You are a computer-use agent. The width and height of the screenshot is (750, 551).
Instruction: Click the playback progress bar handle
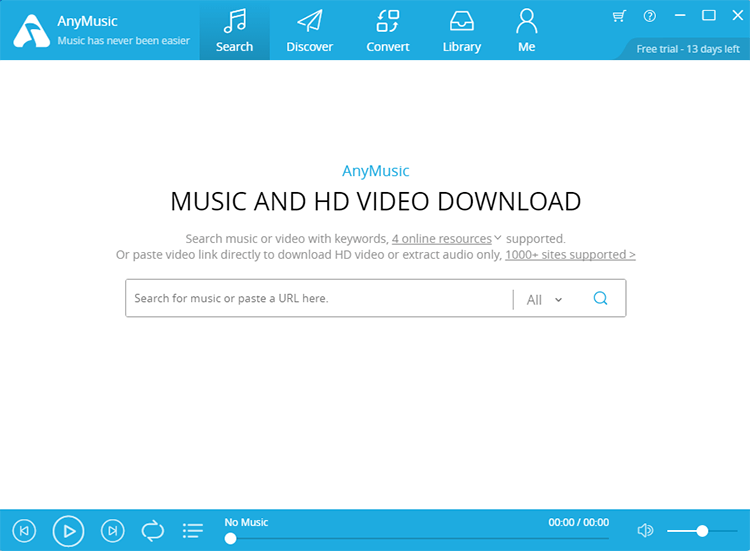(x=230, y=539)
